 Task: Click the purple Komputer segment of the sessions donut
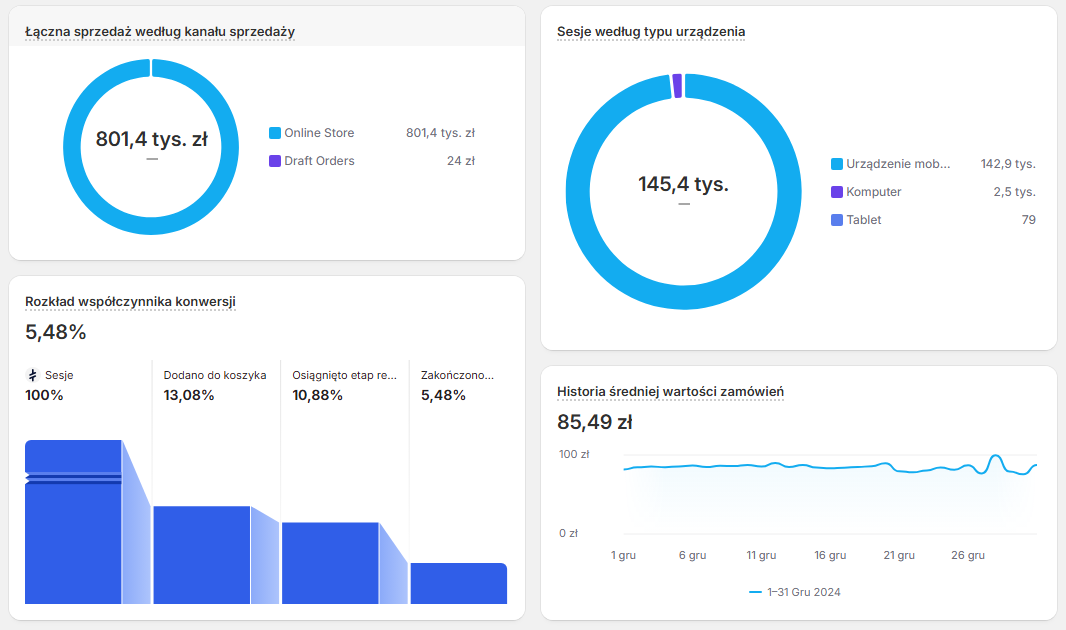coord(677,86)
